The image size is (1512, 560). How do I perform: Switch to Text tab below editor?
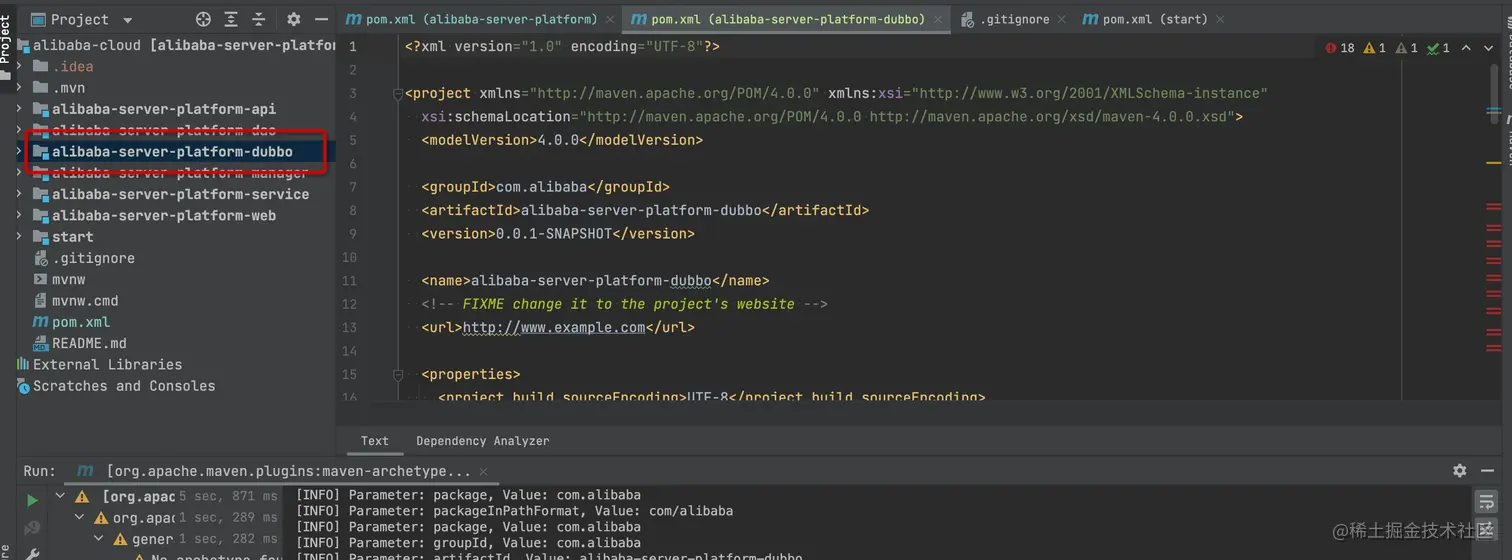pyautogui.click(x=375, y=441)
